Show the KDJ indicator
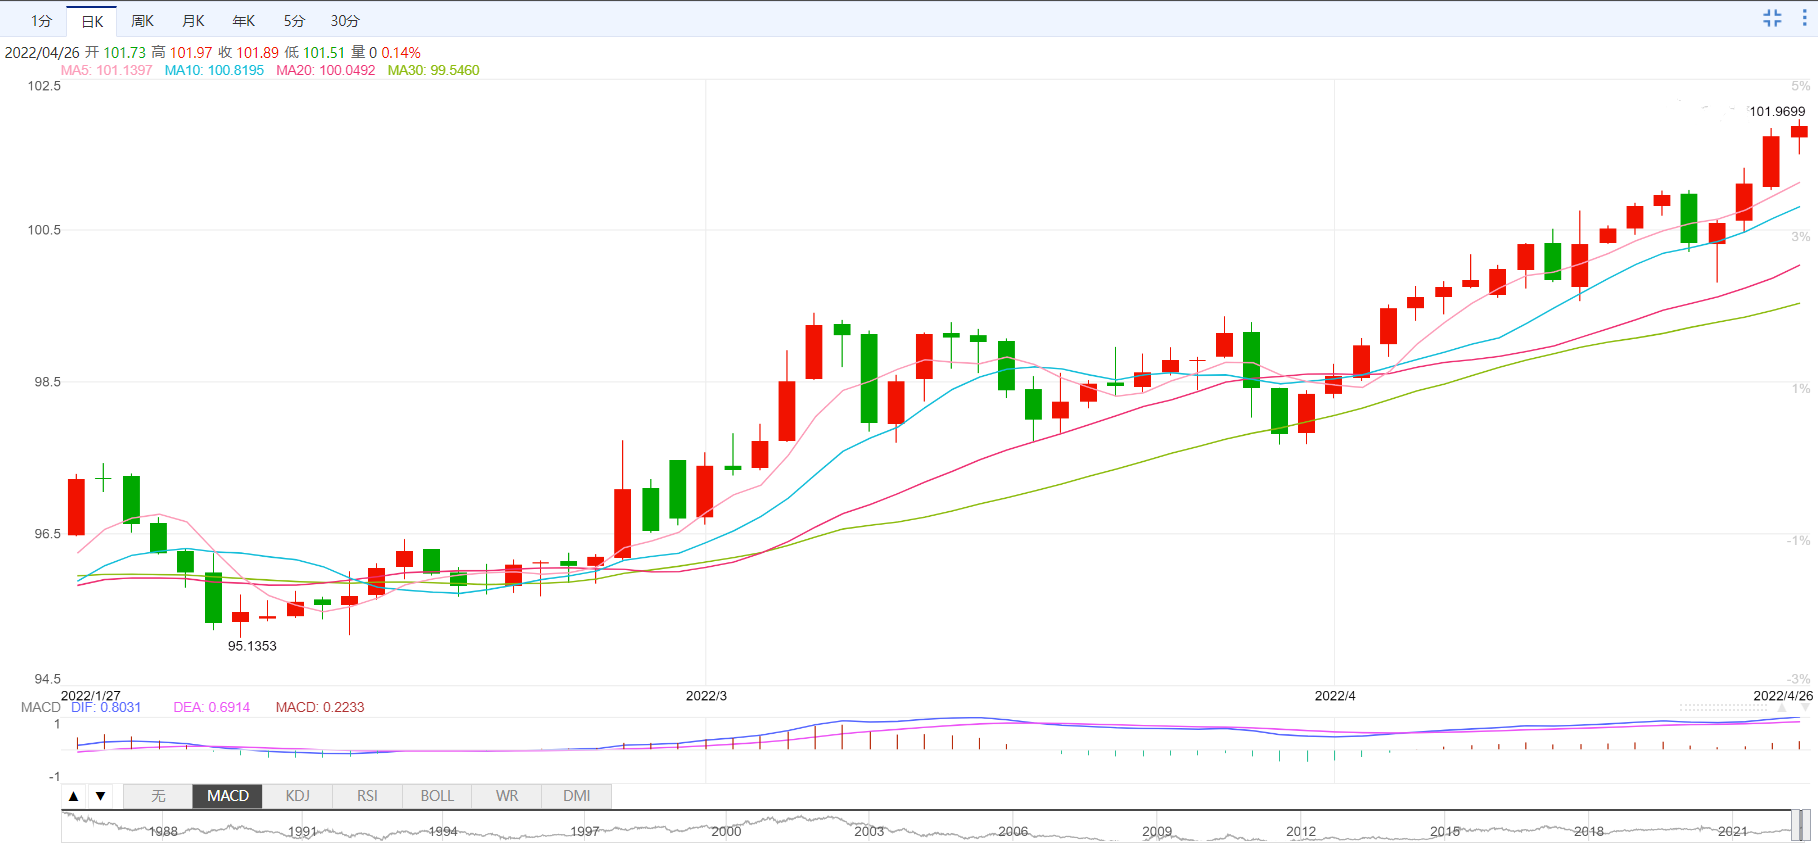The width and height of the screenshot is (1818, 855). click(298, 796)
